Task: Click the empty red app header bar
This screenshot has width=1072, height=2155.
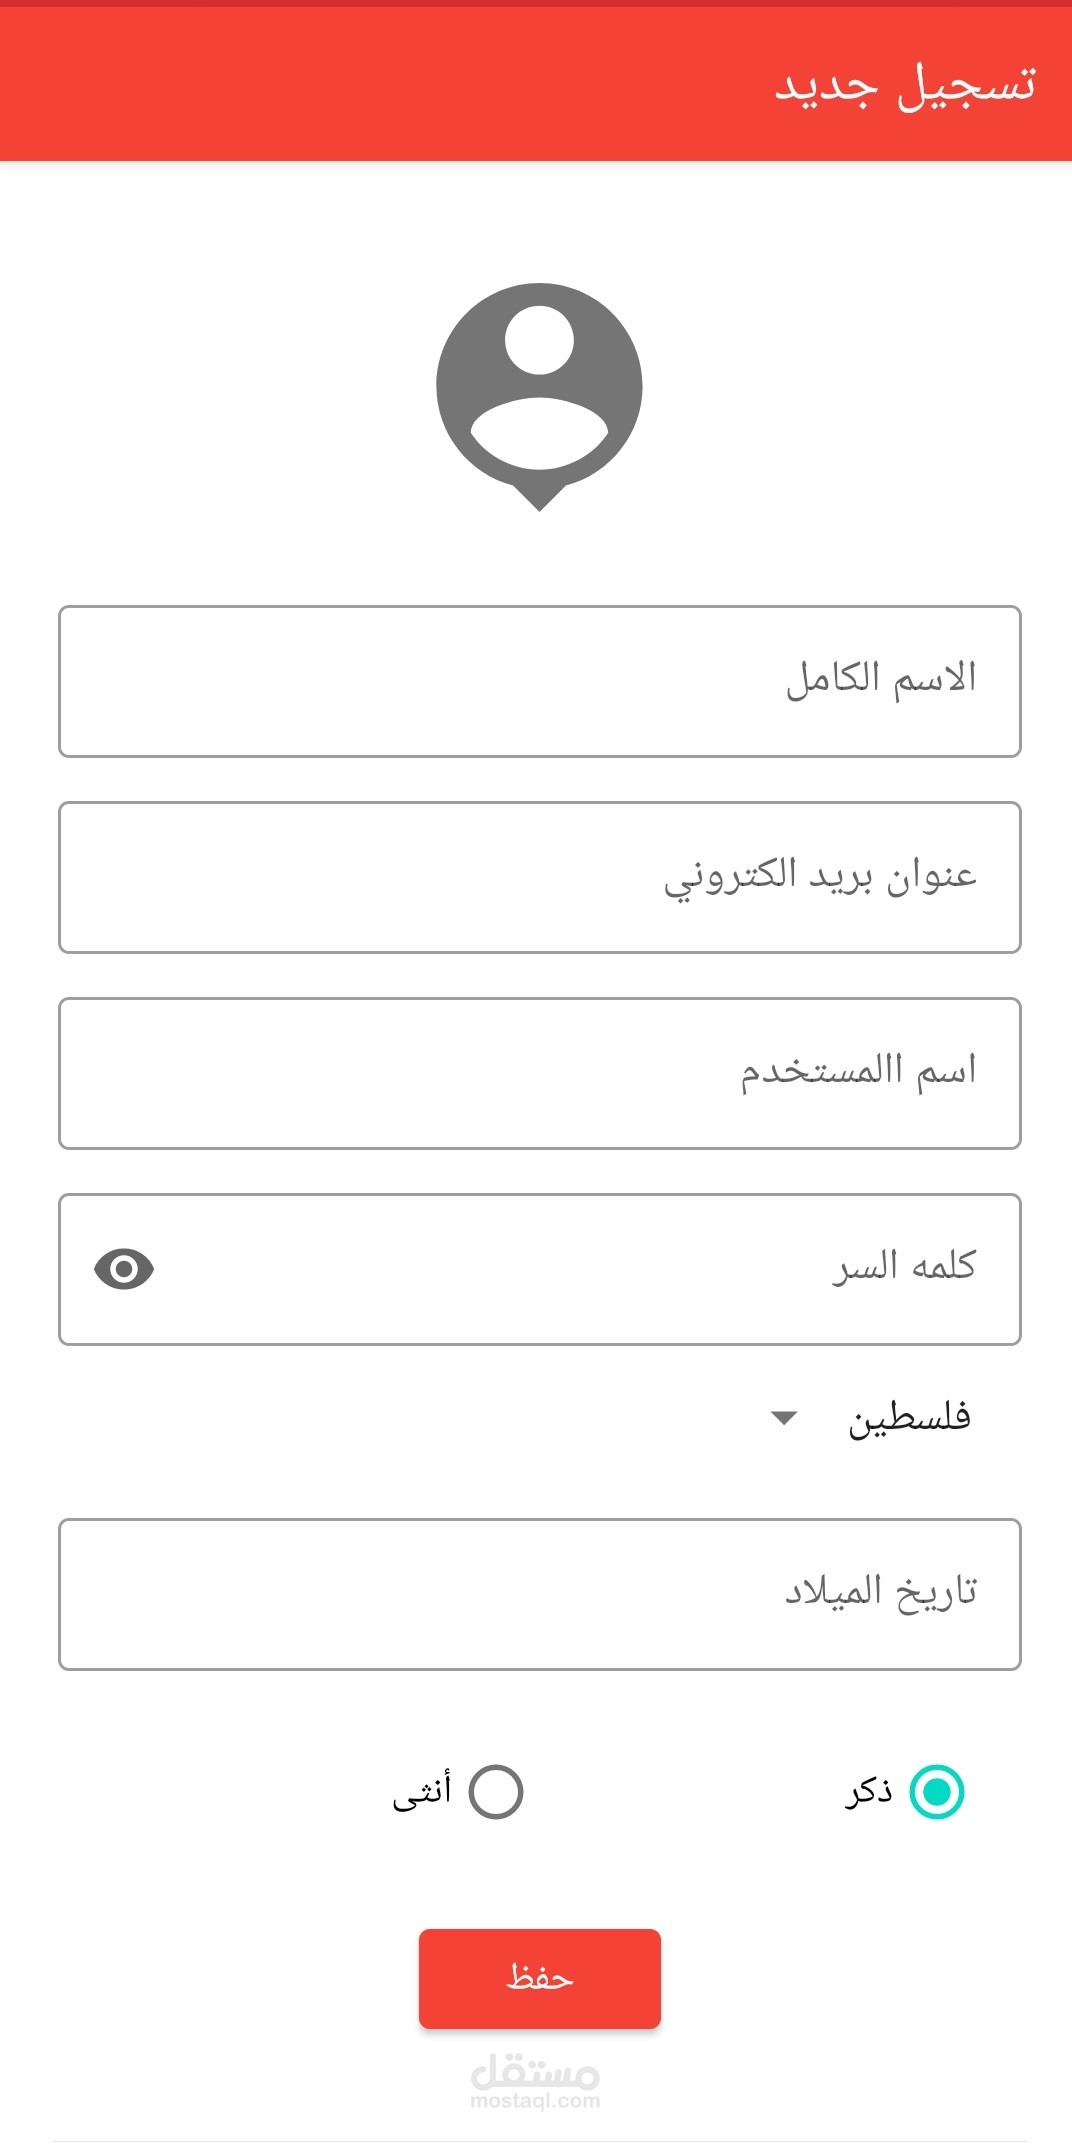Action: pyautogui.click(x=380, y=85)
